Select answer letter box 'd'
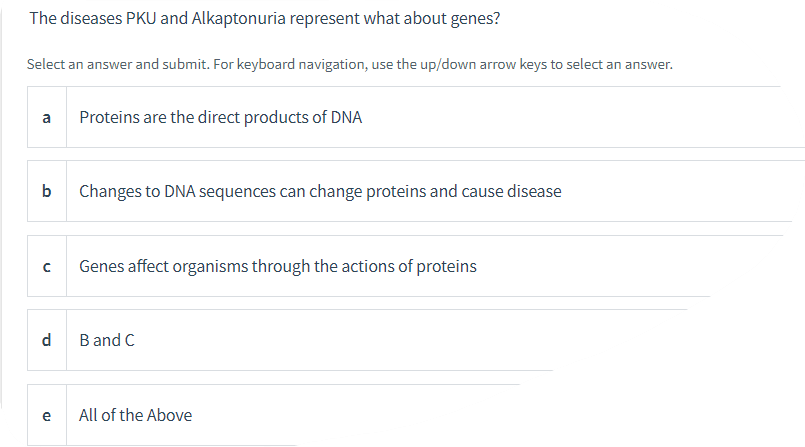 (x=47, y=340)
